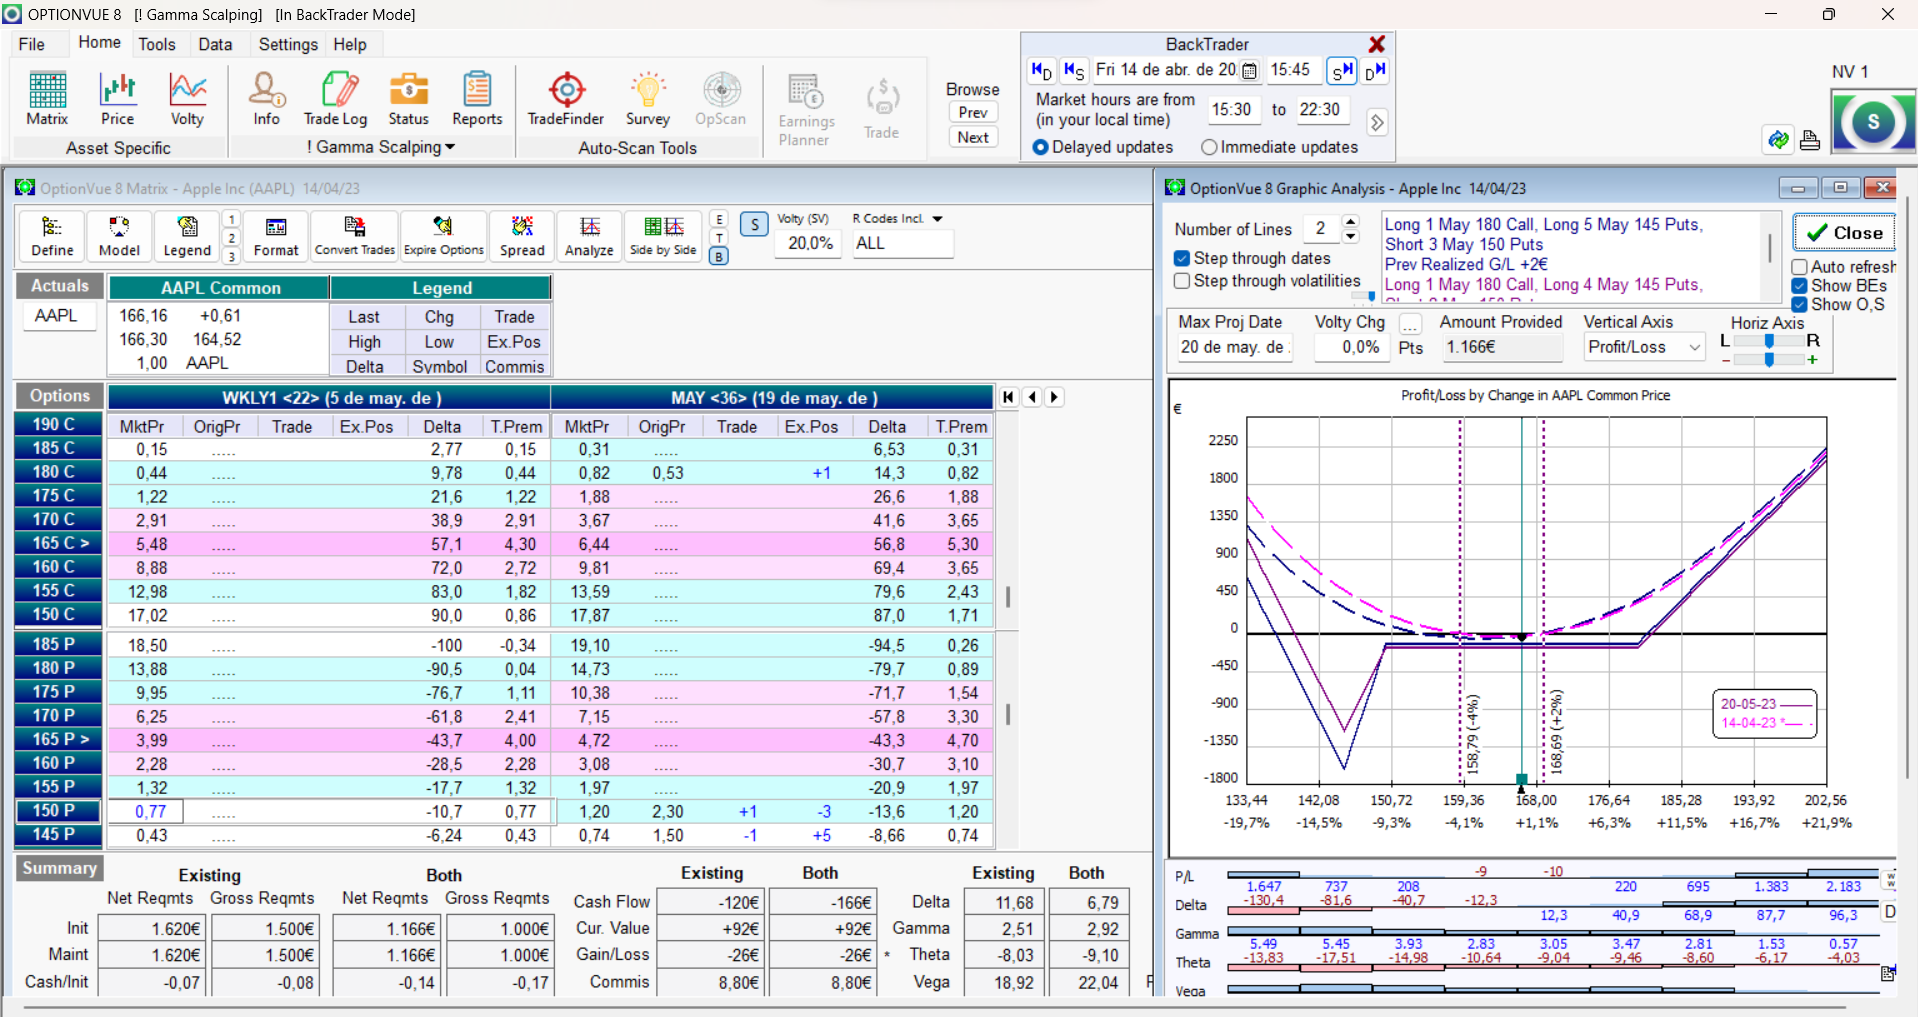Step BackTrader forward one step

(1341, 71)
